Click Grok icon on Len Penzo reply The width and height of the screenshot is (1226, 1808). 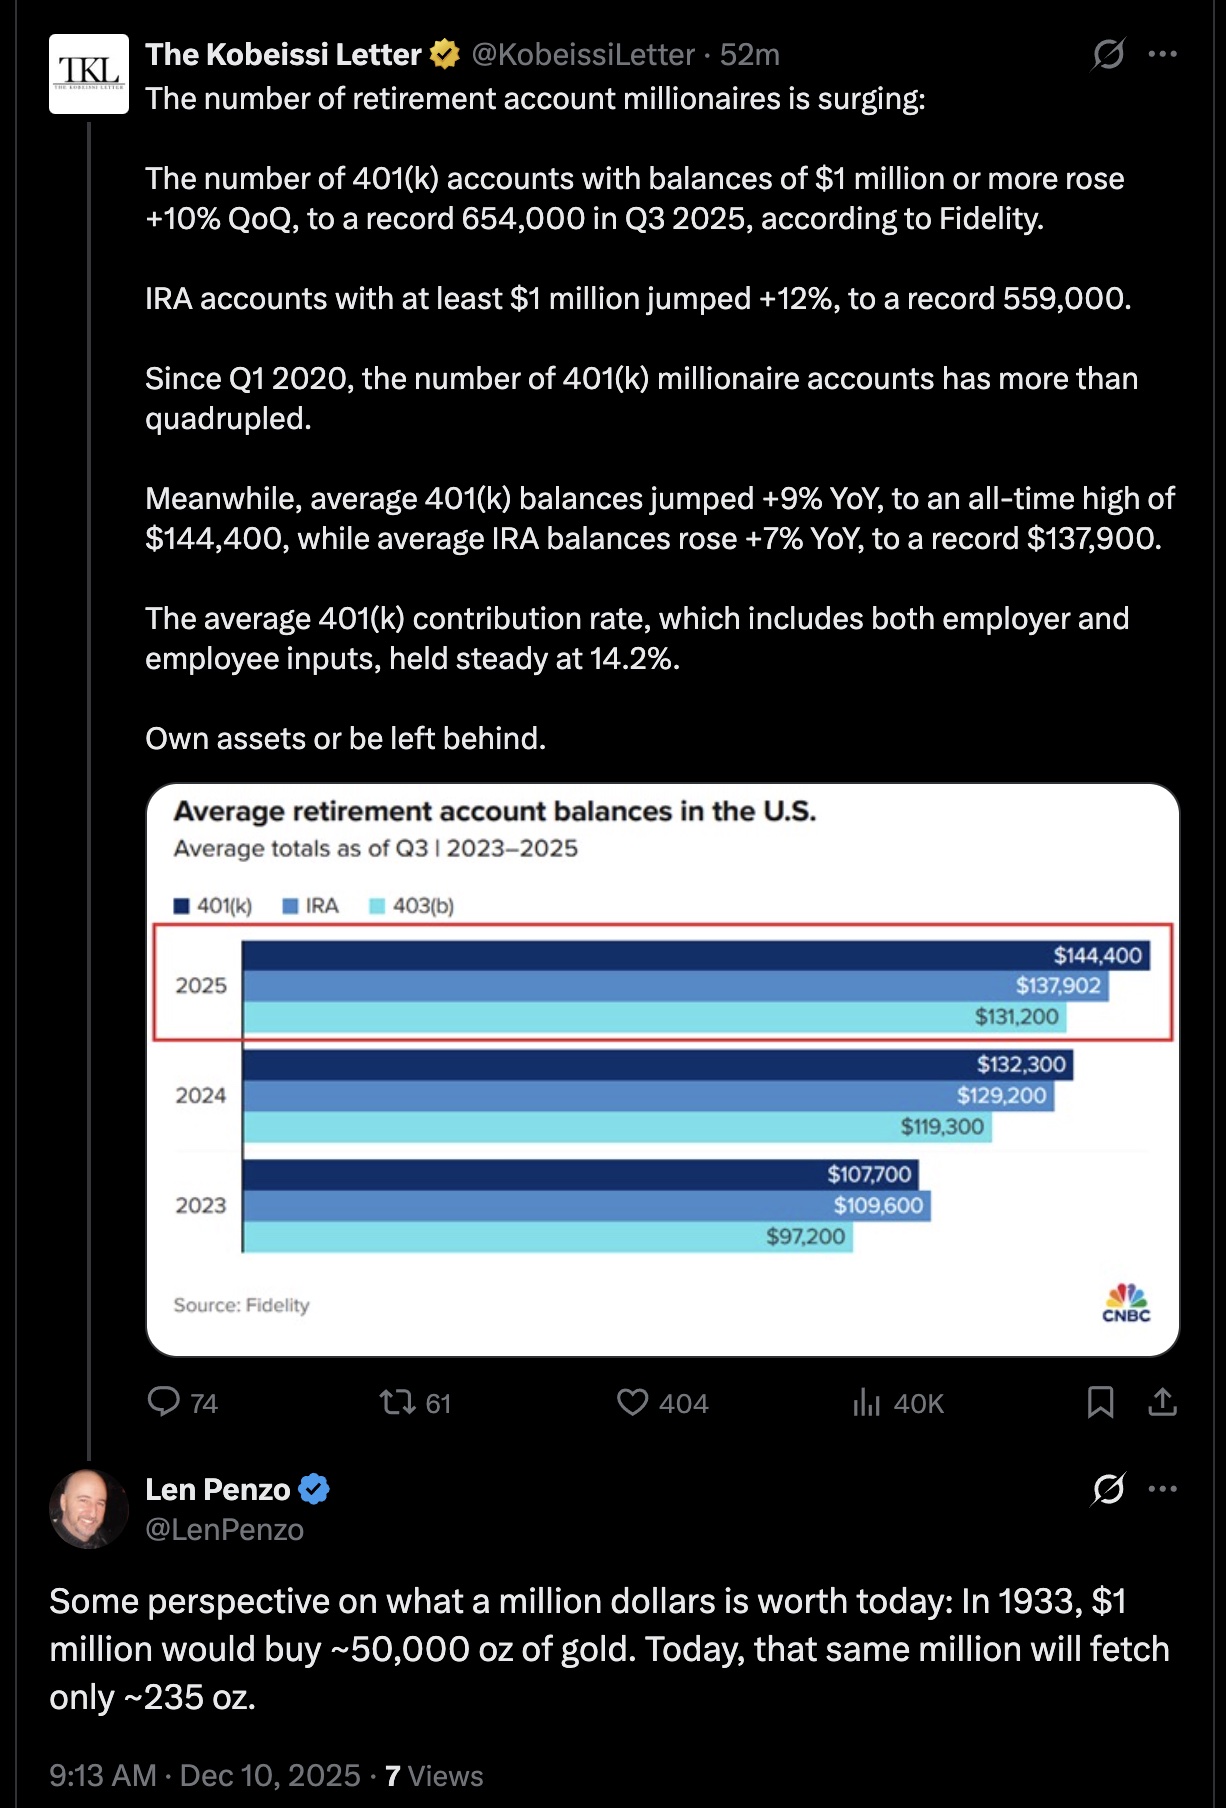point(1108,1489)
